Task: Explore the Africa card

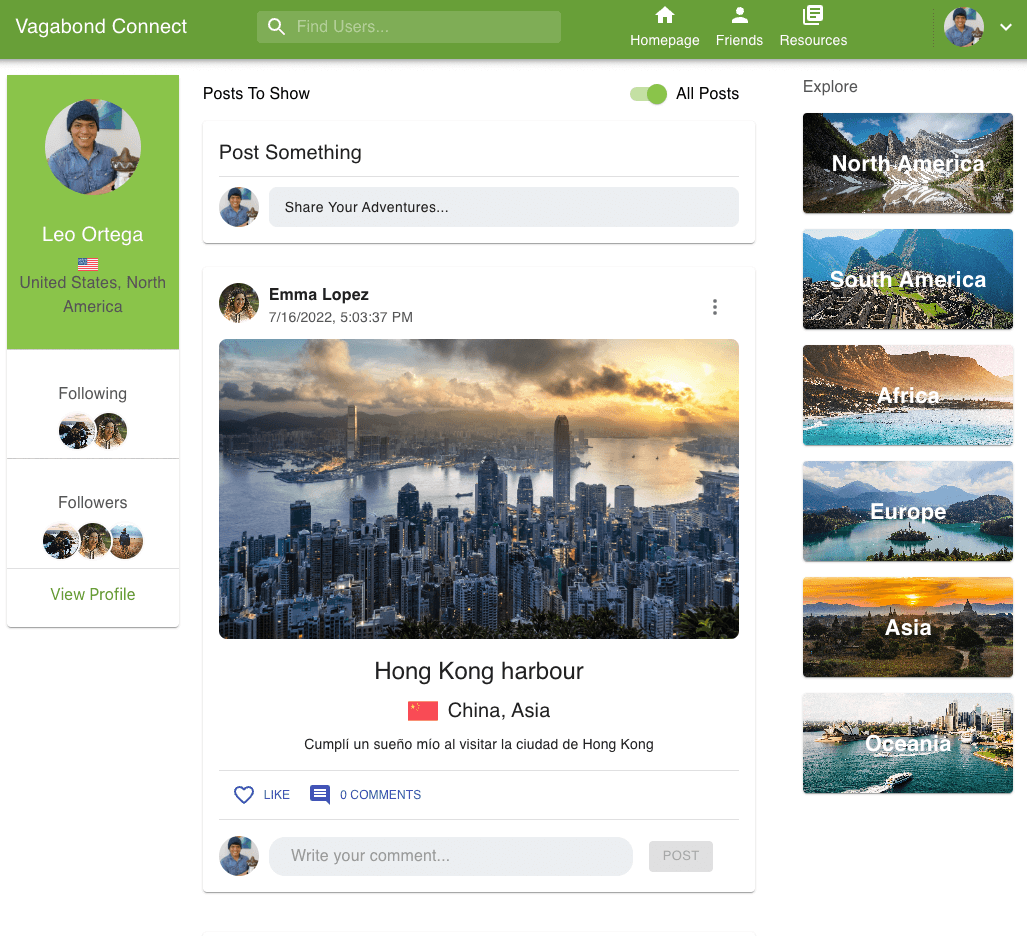Action: coord(908,395)
